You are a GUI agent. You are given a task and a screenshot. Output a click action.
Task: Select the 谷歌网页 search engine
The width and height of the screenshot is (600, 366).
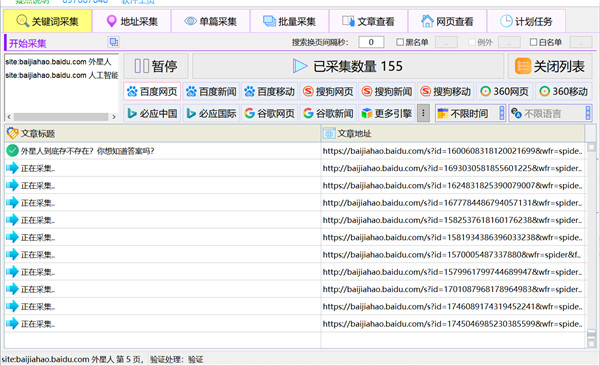pos(270,113)
